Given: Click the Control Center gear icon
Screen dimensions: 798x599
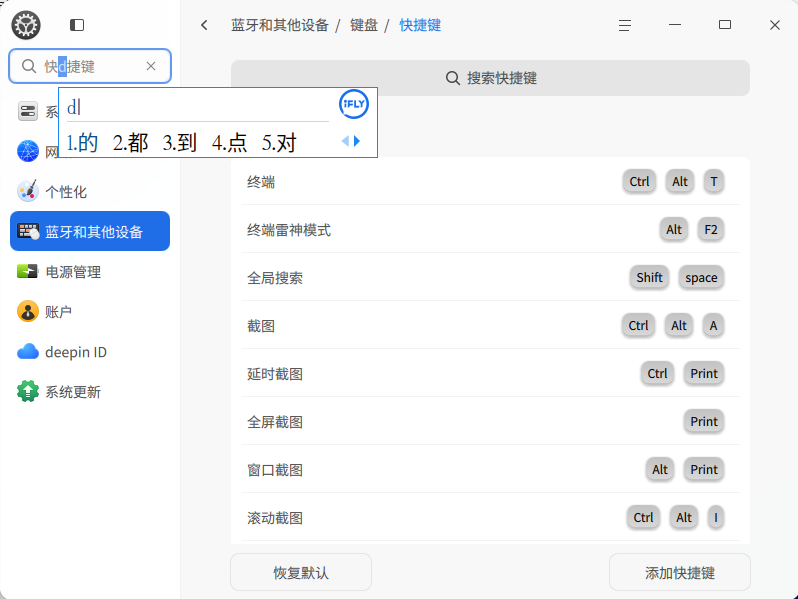Looking at the screenshot, I should (x=26, y=25).
